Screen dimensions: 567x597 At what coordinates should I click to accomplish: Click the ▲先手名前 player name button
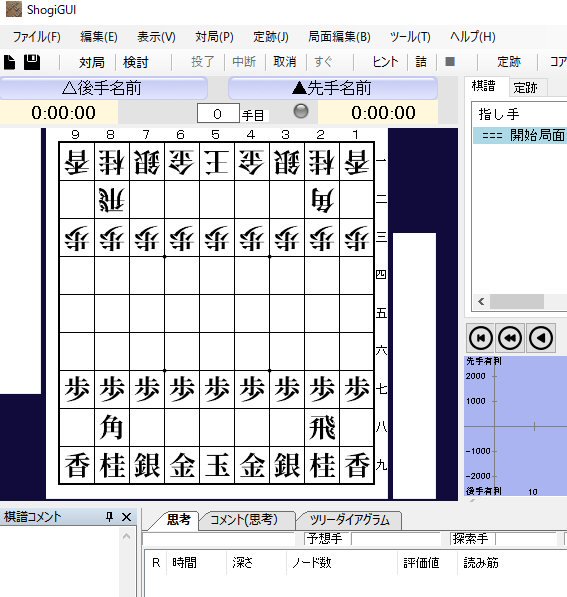pyautogui.click(x=332, y=88)
